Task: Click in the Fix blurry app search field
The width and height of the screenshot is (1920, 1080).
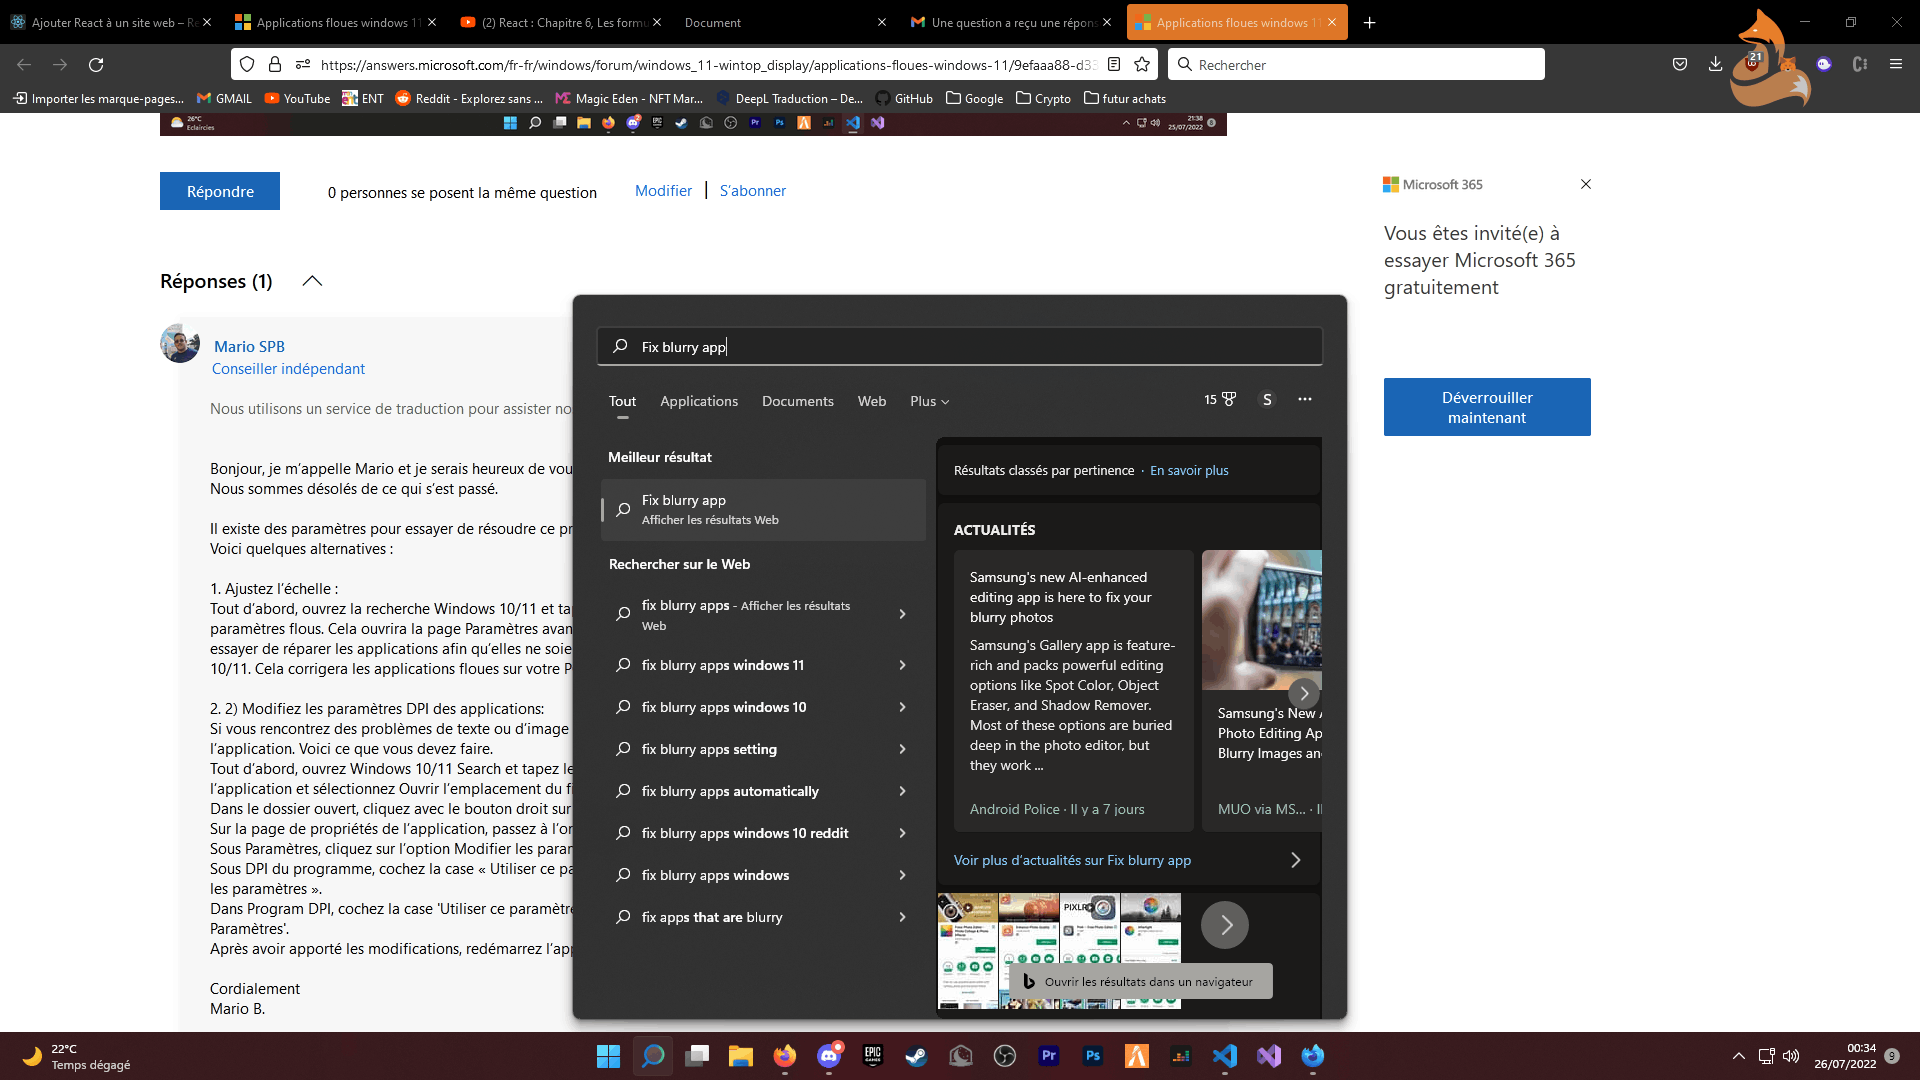Action: pos(960,347)
